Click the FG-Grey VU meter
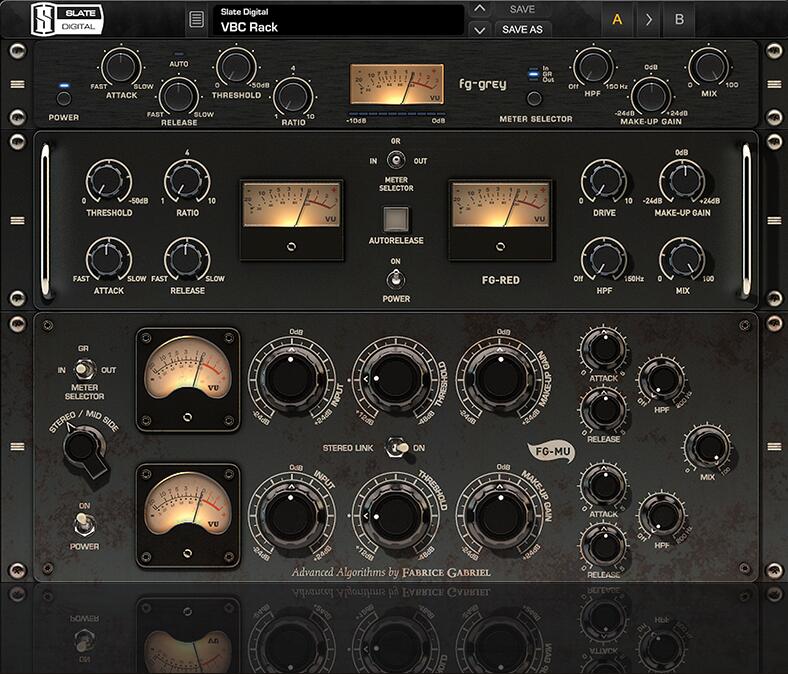 pyautogui.click(x=397, y=84)
